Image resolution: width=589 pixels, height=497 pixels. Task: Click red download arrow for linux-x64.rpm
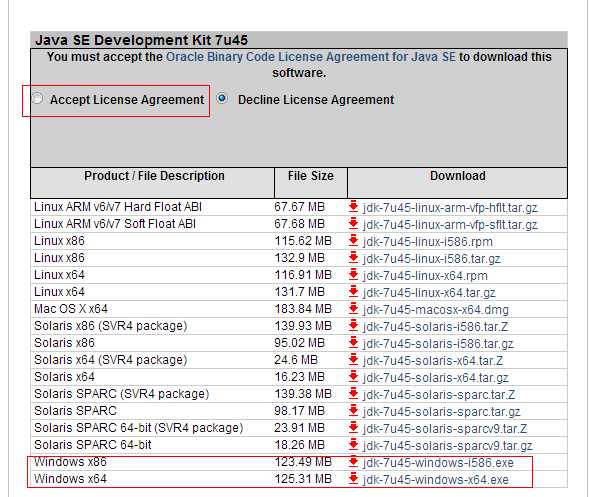[353, 275]
